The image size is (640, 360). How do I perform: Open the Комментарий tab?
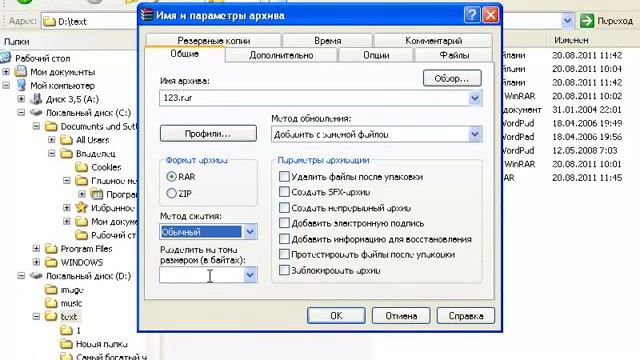[x=433, y=40]
